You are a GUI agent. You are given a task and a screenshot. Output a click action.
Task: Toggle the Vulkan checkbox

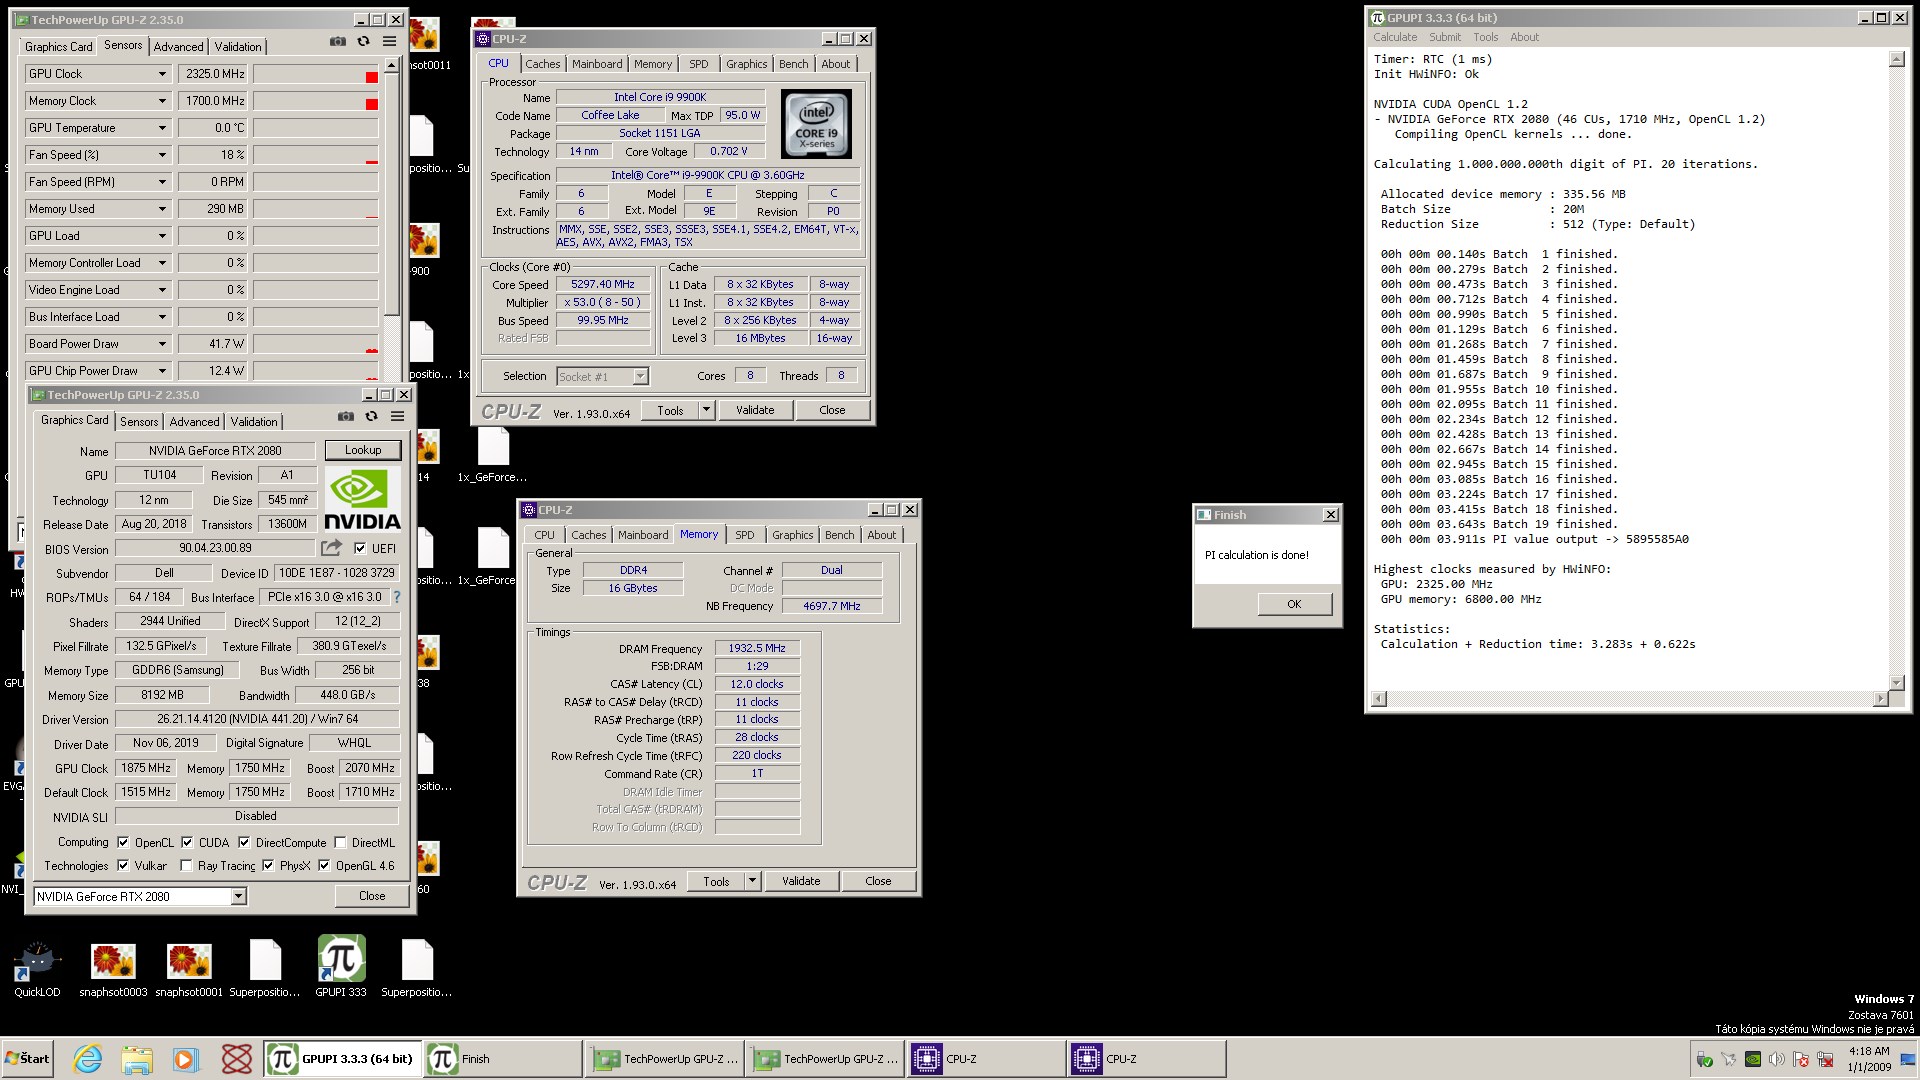click(123, 865)
